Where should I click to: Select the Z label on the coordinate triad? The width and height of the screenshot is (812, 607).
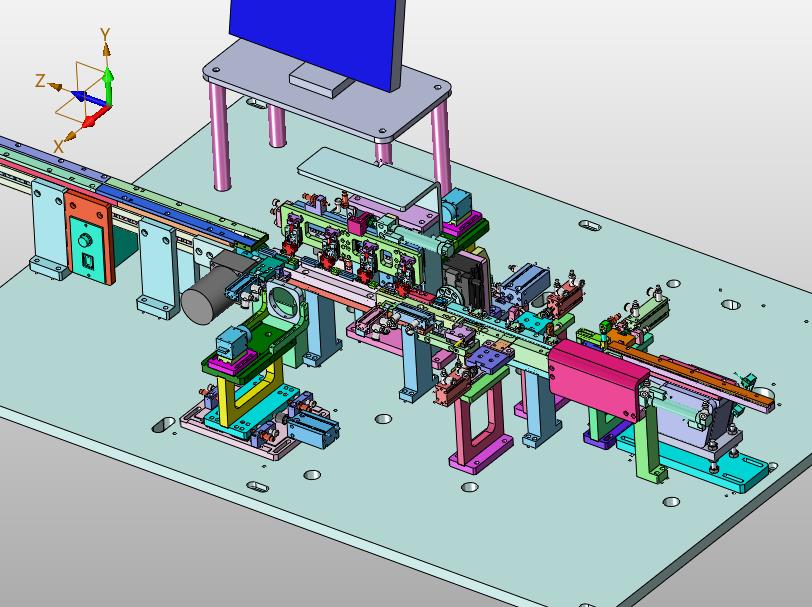pyautogui.click(x=40, y=81)
